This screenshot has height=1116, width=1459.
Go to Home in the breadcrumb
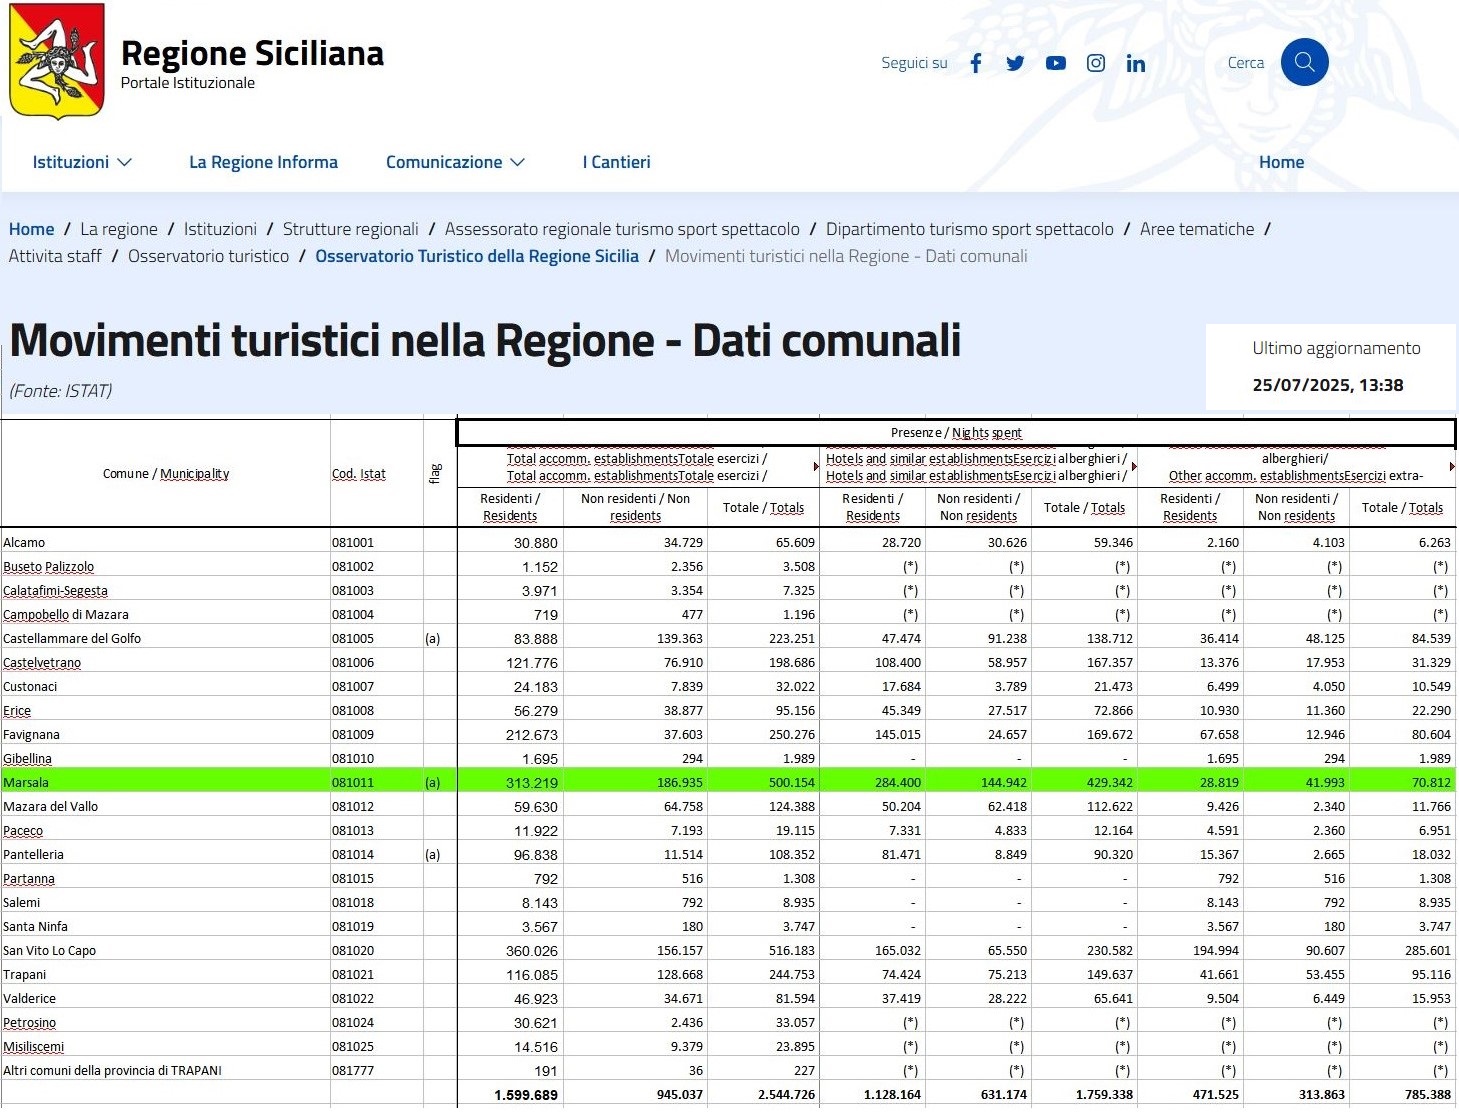(x=31, y=229)
